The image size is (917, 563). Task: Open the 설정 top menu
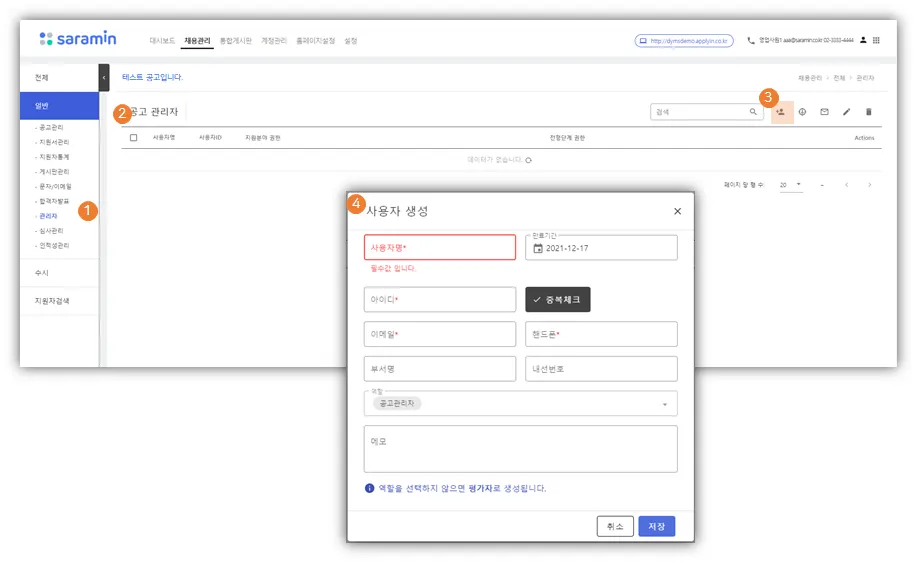tap(350, 41)
